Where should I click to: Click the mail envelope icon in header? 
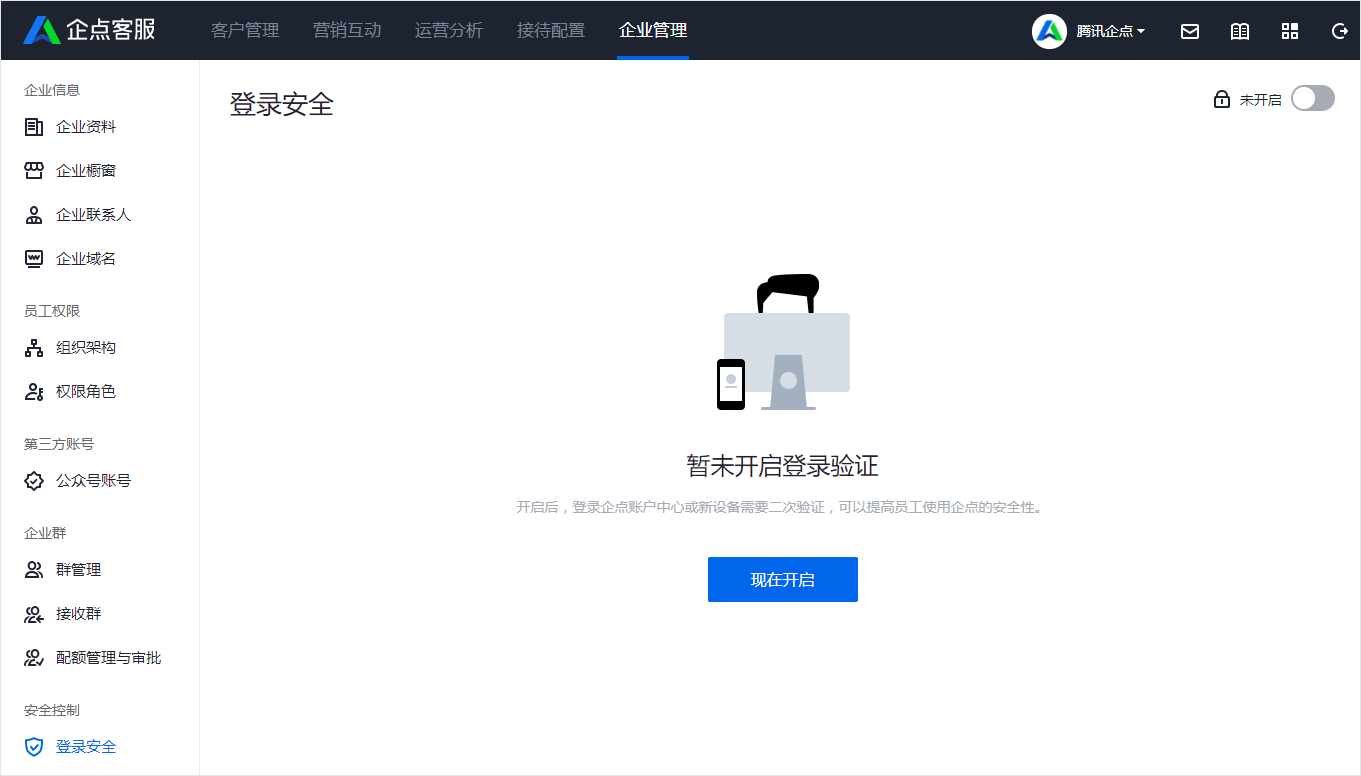click(1190, 31)
